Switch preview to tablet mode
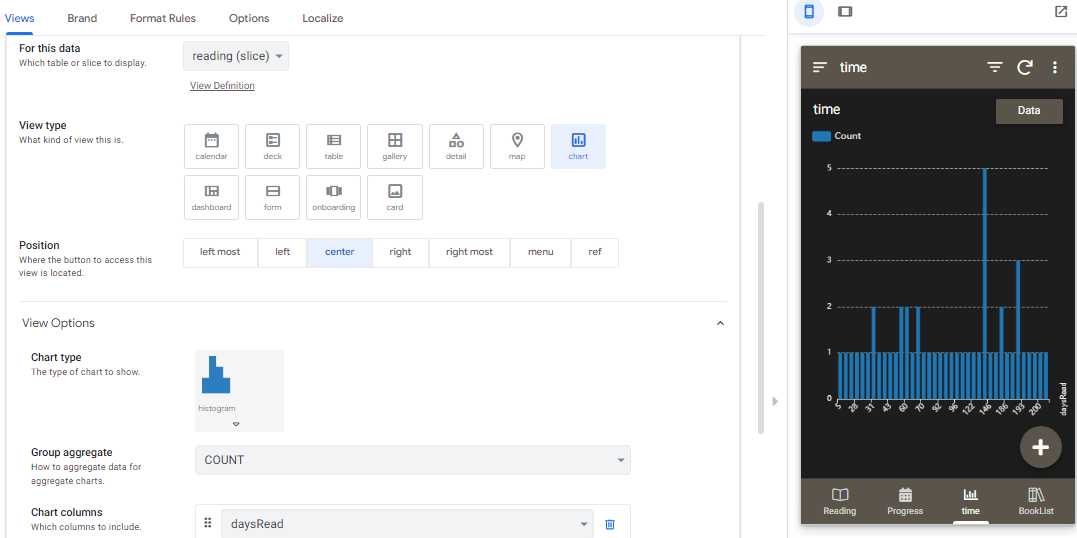Viewport: 1077px width, 538px height. [x=845, y=12]
